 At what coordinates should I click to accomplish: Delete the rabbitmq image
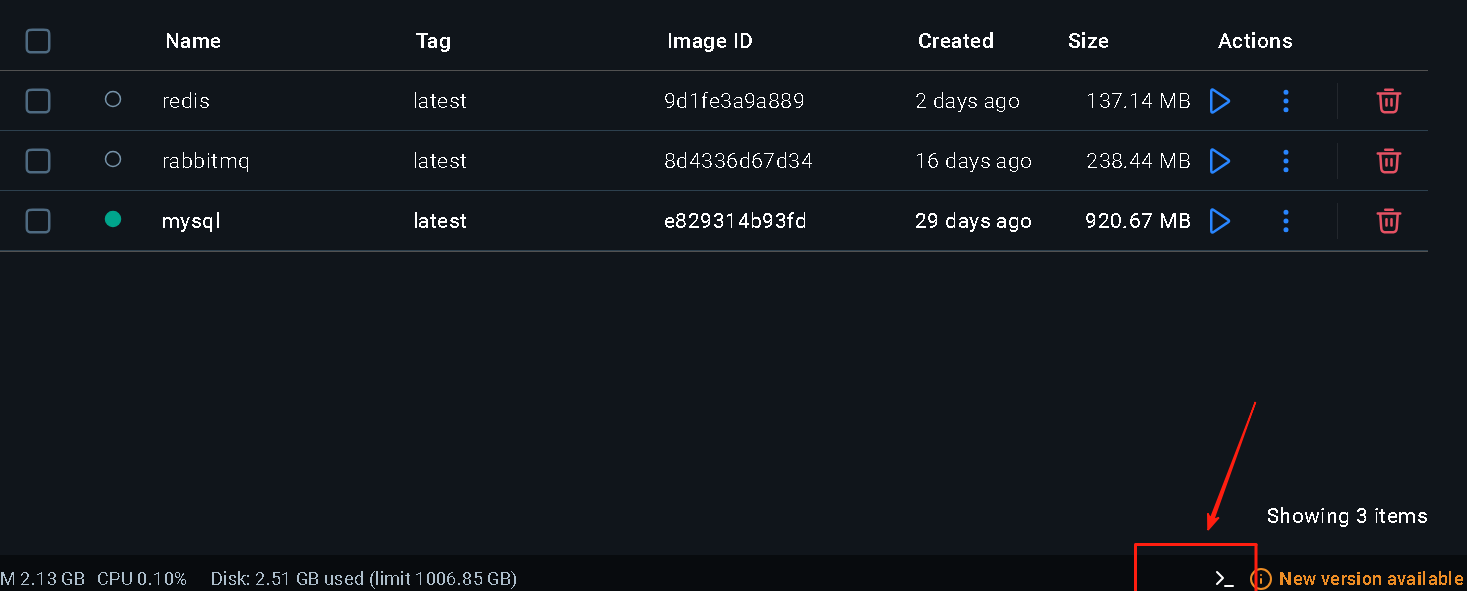pos(1388,161)
